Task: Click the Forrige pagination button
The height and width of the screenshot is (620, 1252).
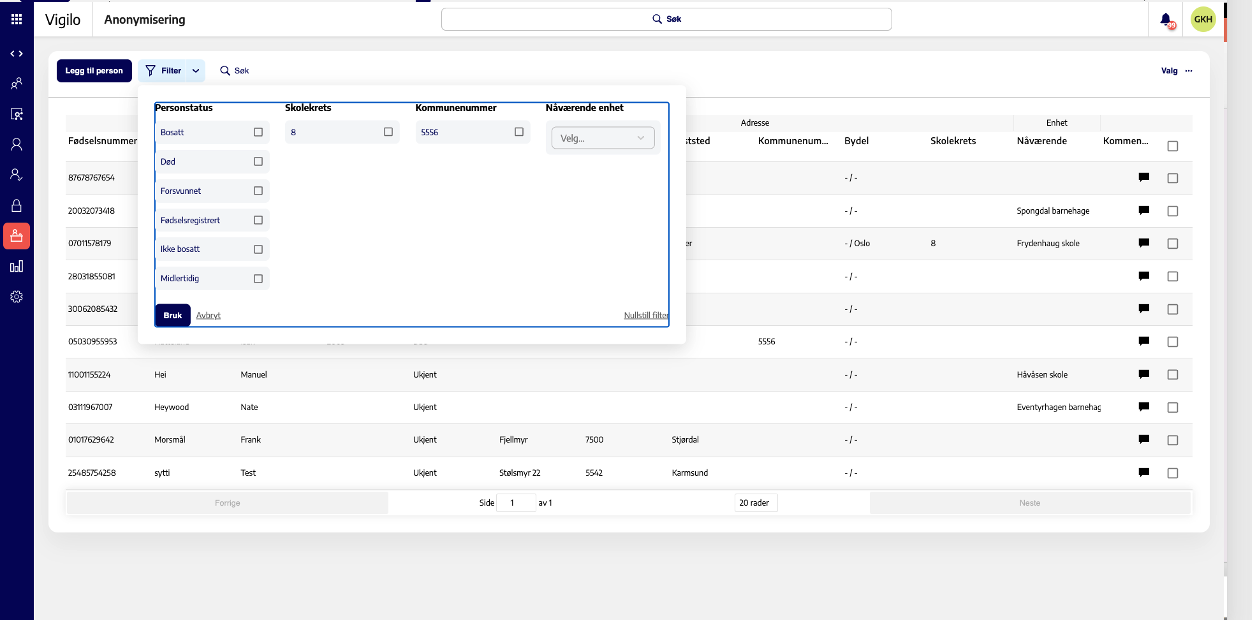Action: click(x=228, y=503)
